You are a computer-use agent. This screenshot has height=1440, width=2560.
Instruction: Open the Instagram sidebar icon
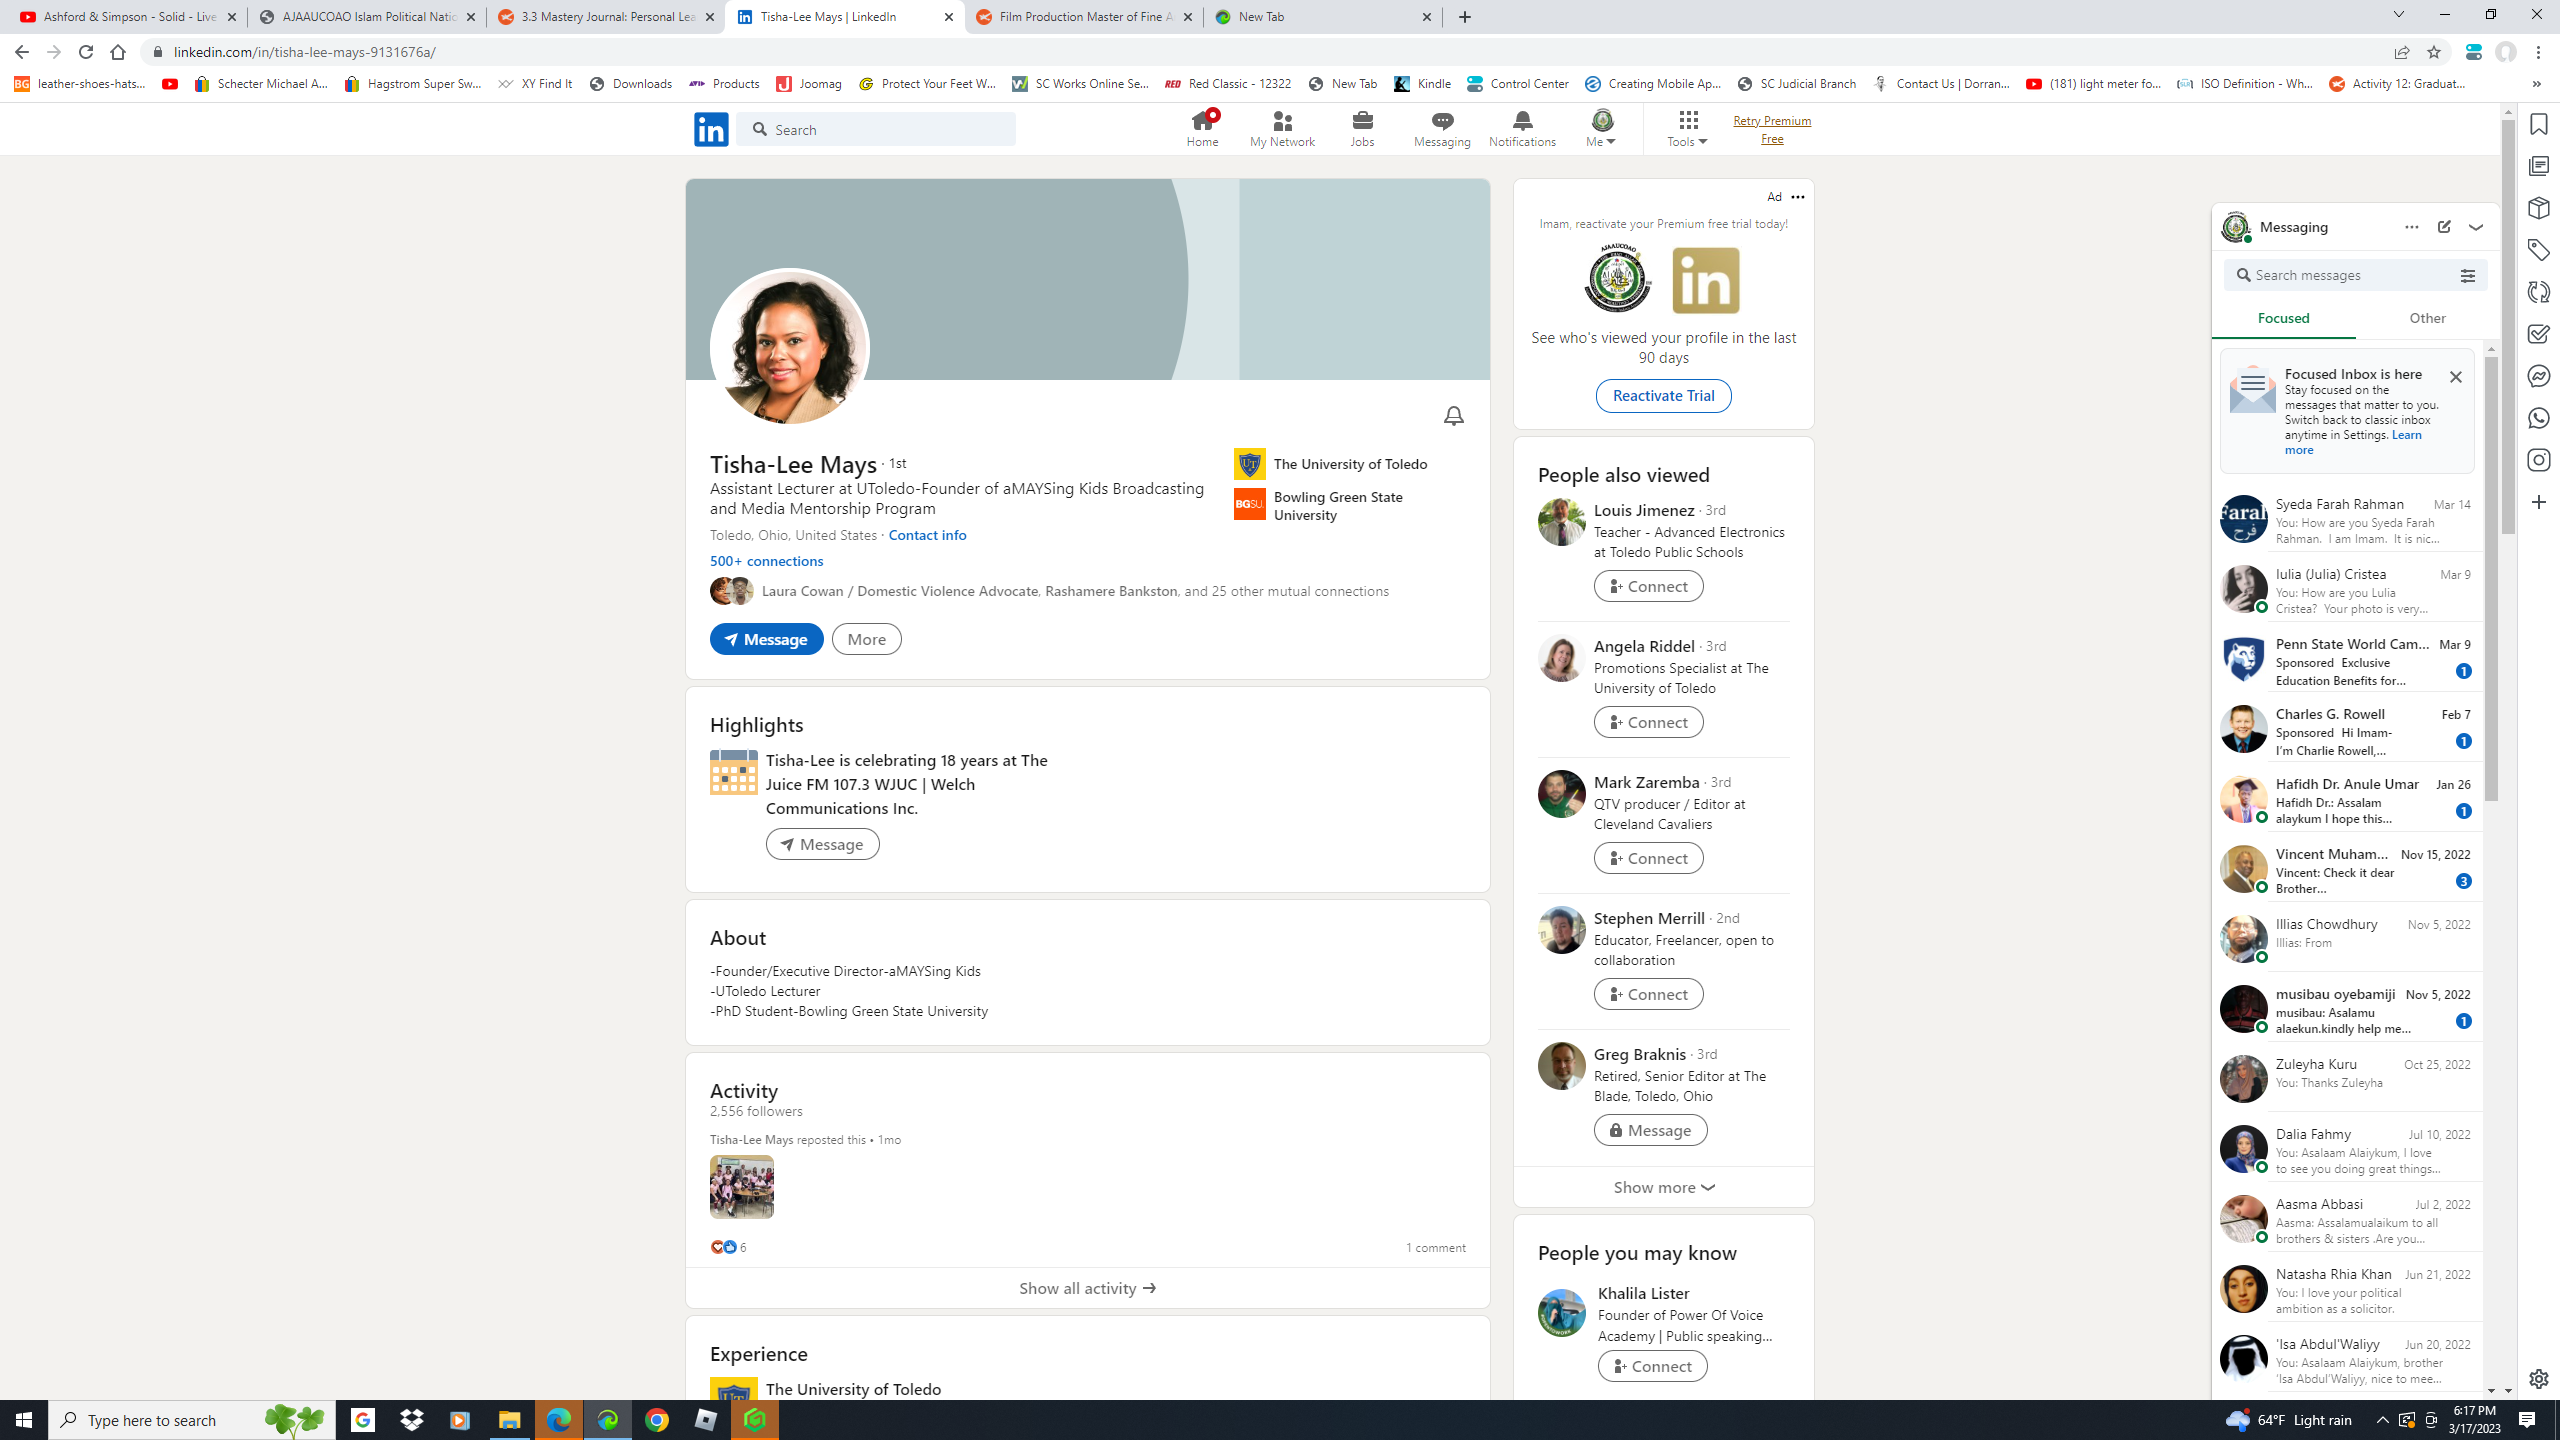click(2538, 460)
